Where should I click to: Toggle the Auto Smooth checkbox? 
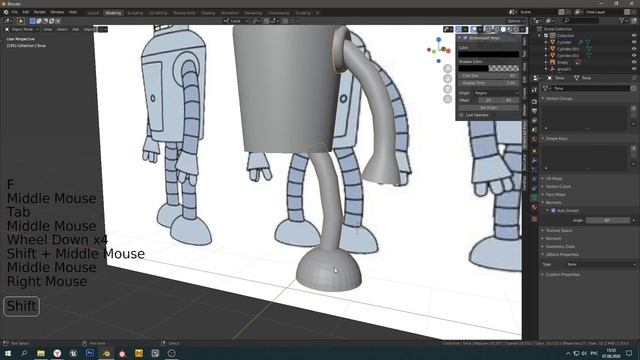553,211
